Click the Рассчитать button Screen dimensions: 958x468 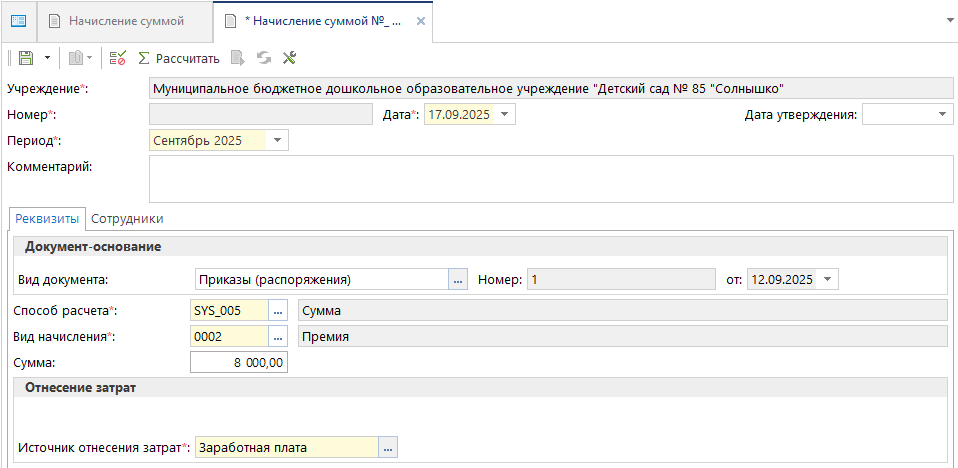[178, 58]
